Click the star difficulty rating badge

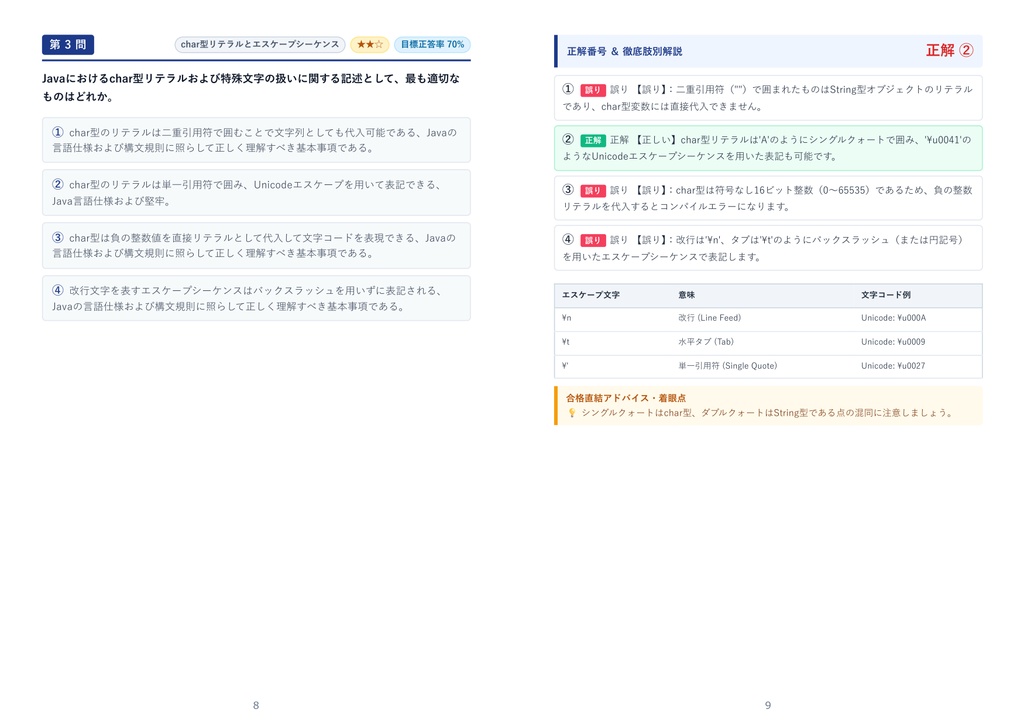(x=370, y=44)
